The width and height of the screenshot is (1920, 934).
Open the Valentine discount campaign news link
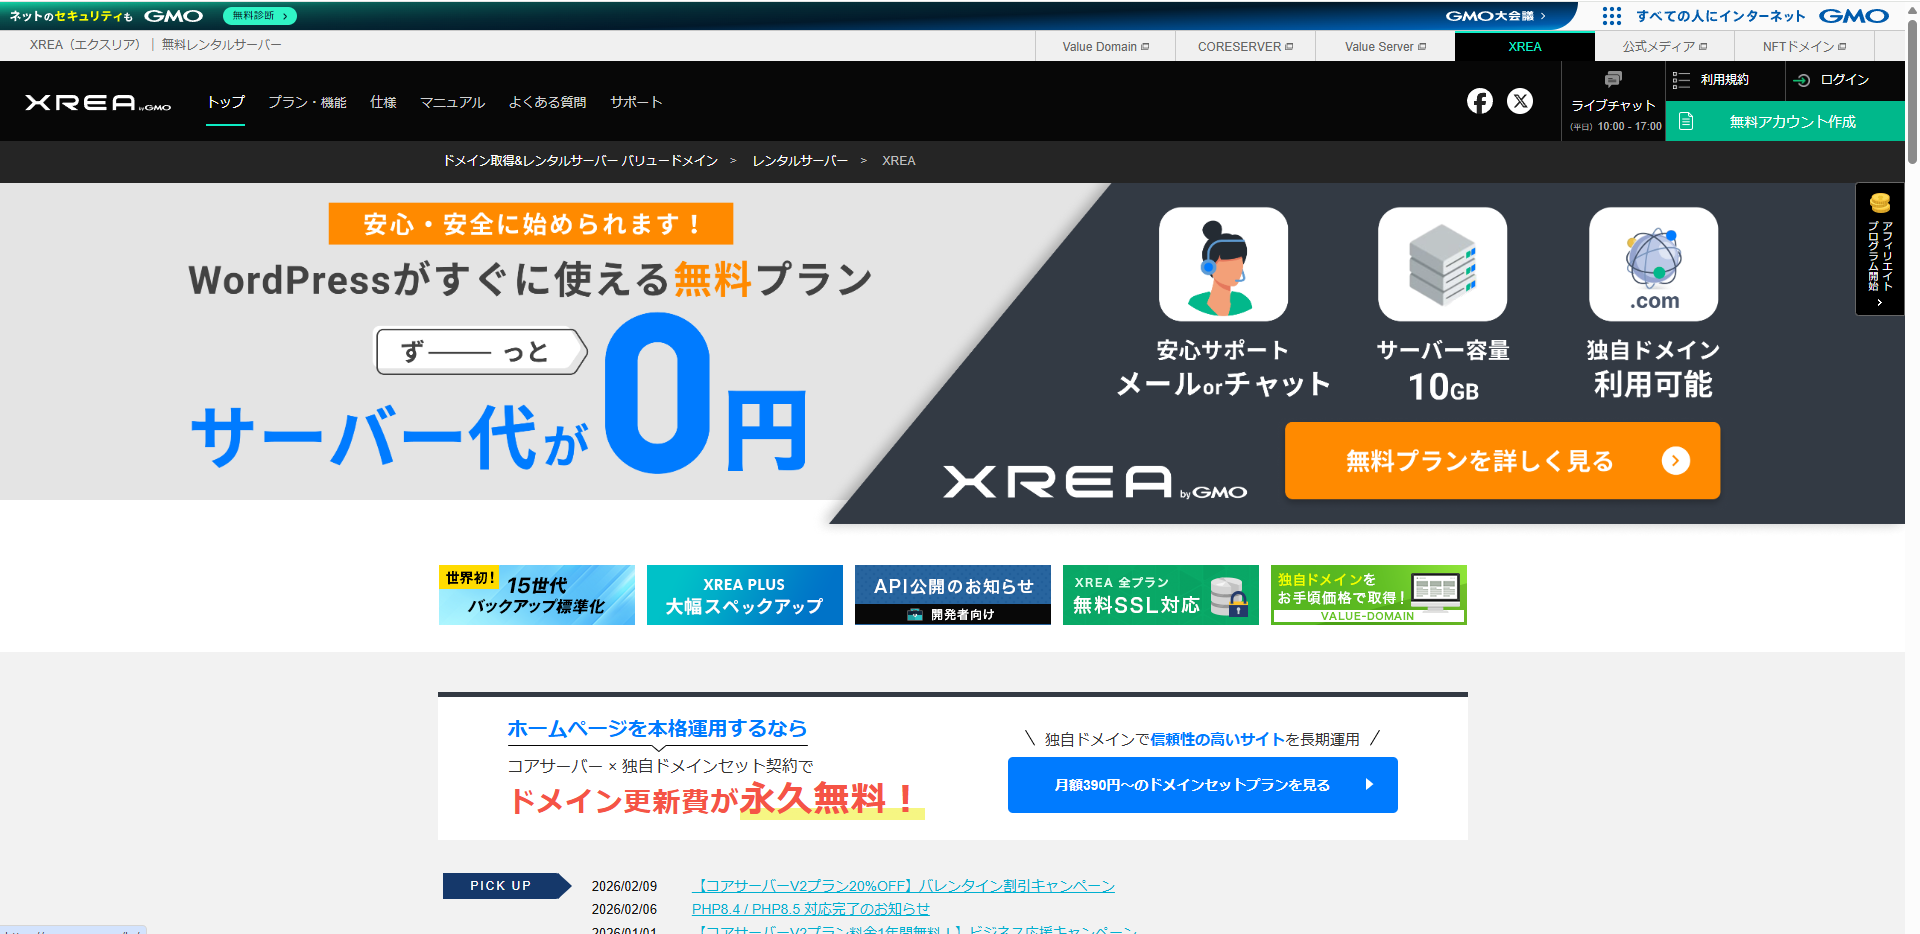pyautogui.click(x=903, y=886)
